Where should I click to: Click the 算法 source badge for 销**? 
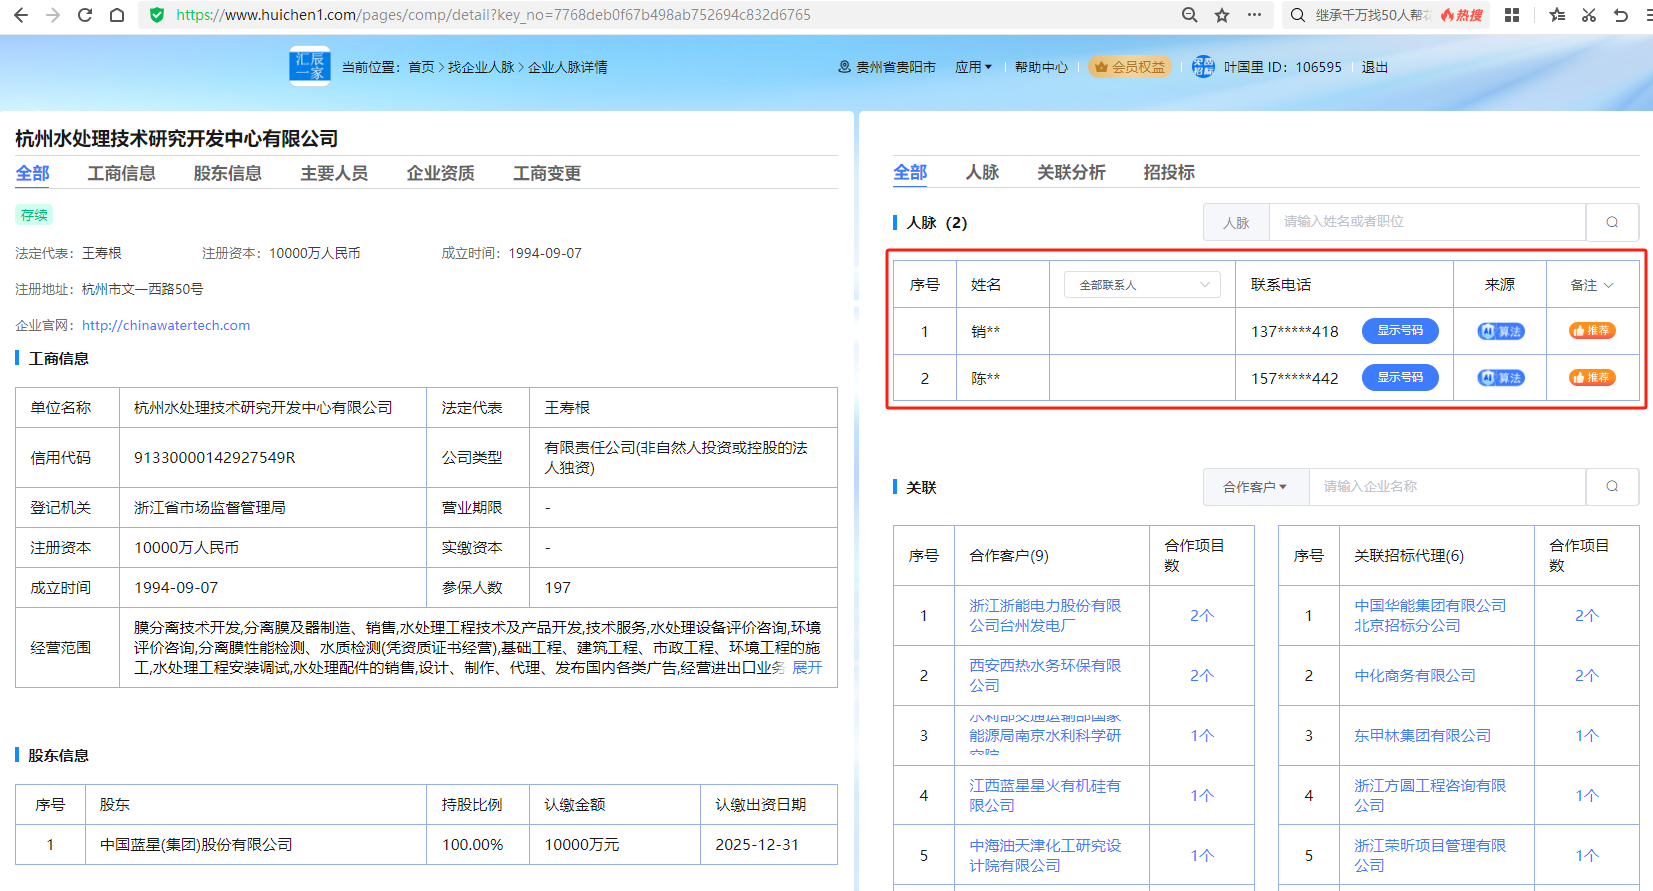coord(1501,331)
